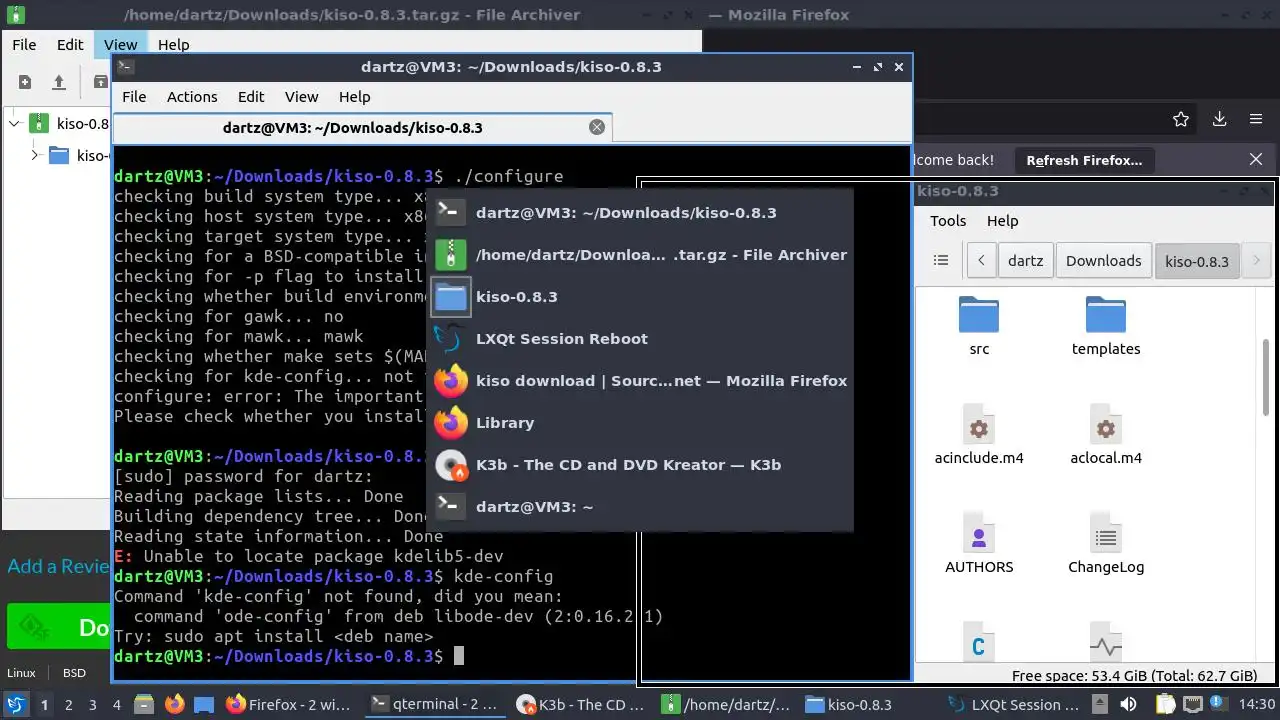Open the src folder in file manager
1280x720 pixels.
coord(979,325)
